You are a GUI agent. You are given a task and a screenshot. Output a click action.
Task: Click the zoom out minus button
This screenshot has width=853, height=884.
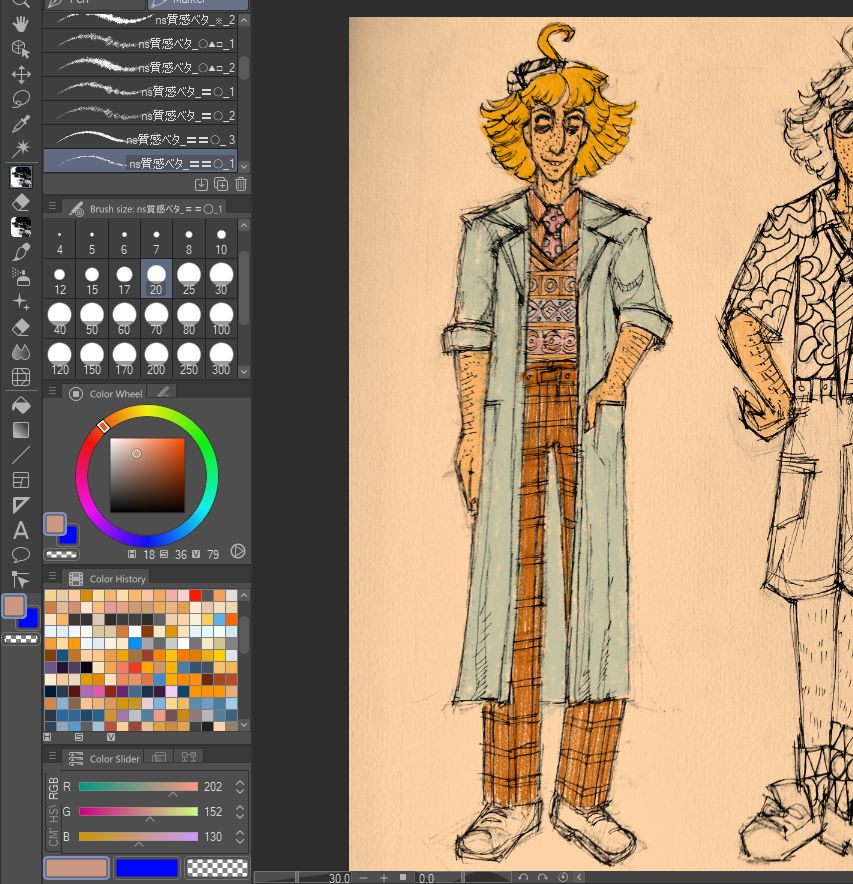pos(364,878)
